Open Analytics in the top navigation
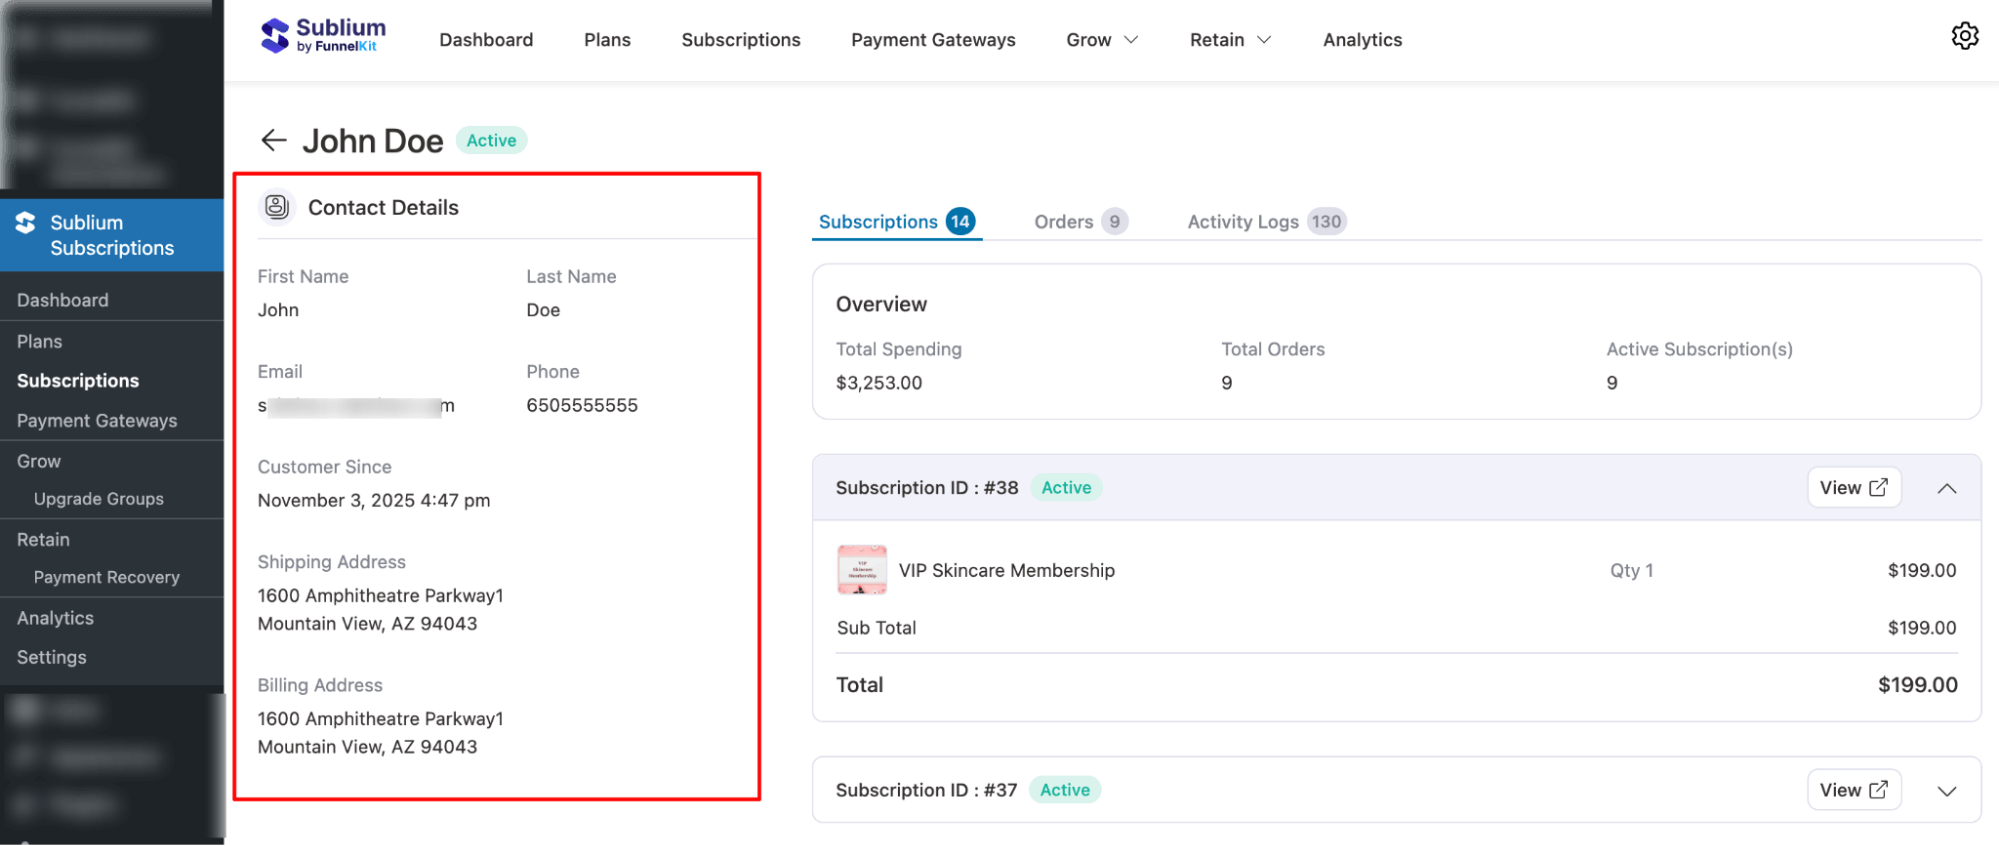Image resolution: width=1999 pixels, height=846 pixels. click(1362, 40)
